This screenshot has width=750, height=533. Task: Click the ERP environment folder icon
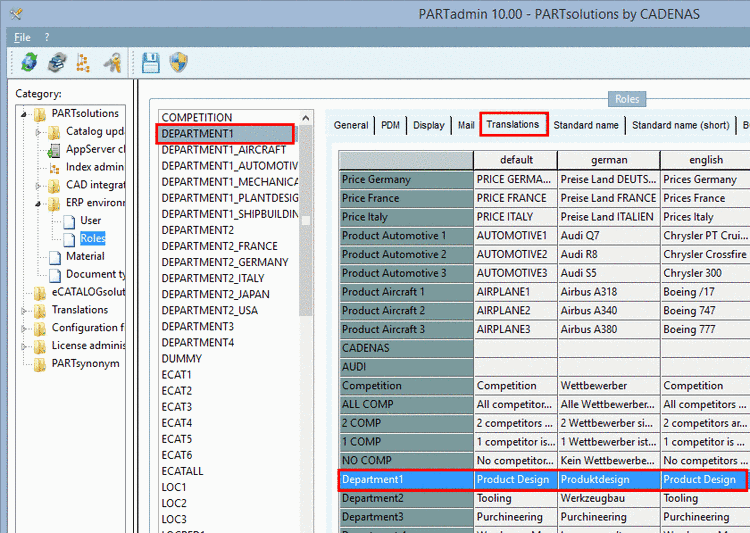pos(54,203)
